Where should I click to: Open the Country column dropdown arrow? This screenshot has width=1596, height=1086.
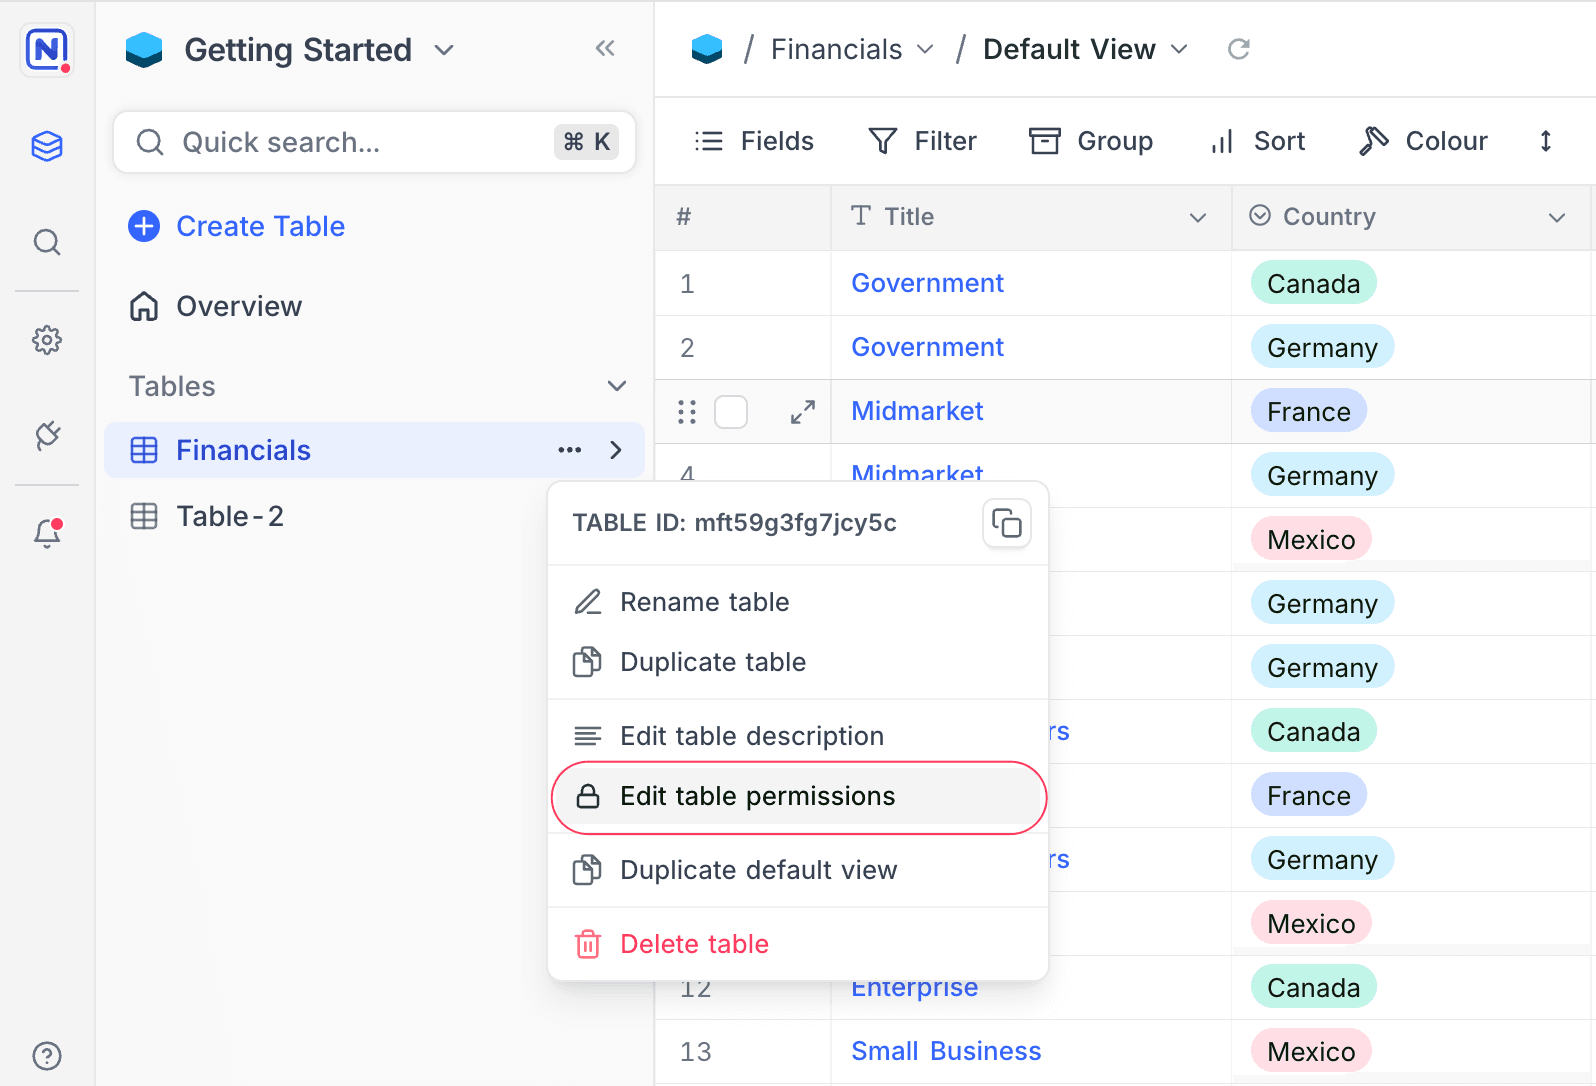coord(1556,217)
